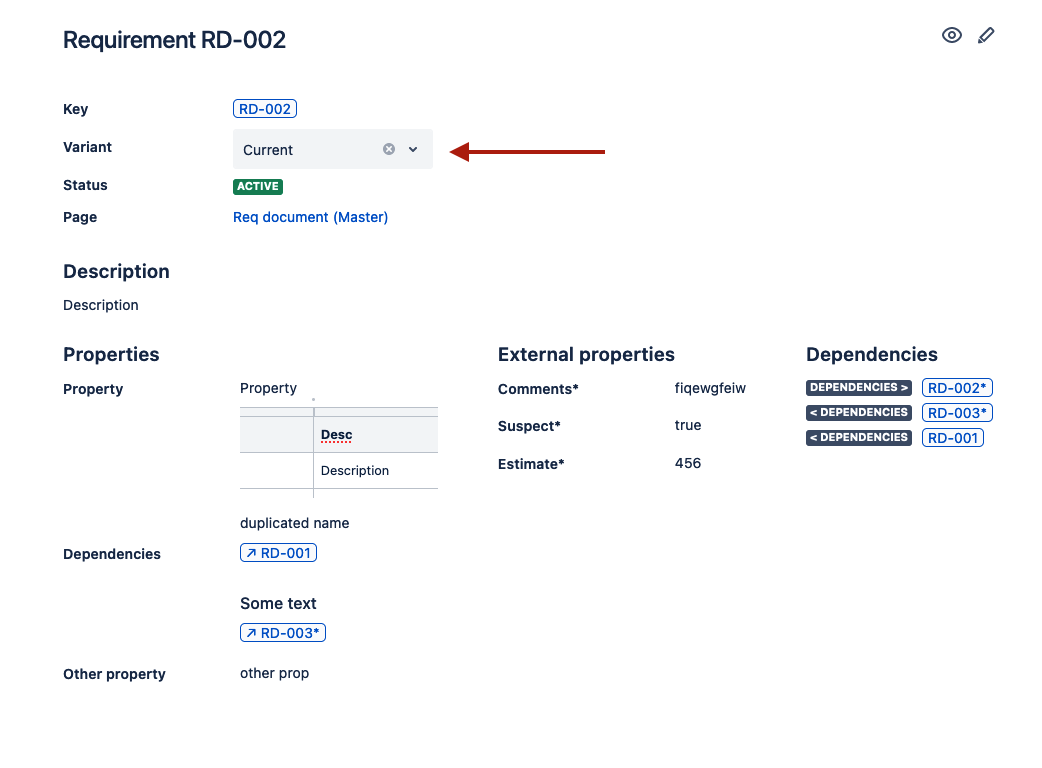Click the "< DEPENDENCIES" badge beside RD-001
1042x768 pixels.
point(858,437)
